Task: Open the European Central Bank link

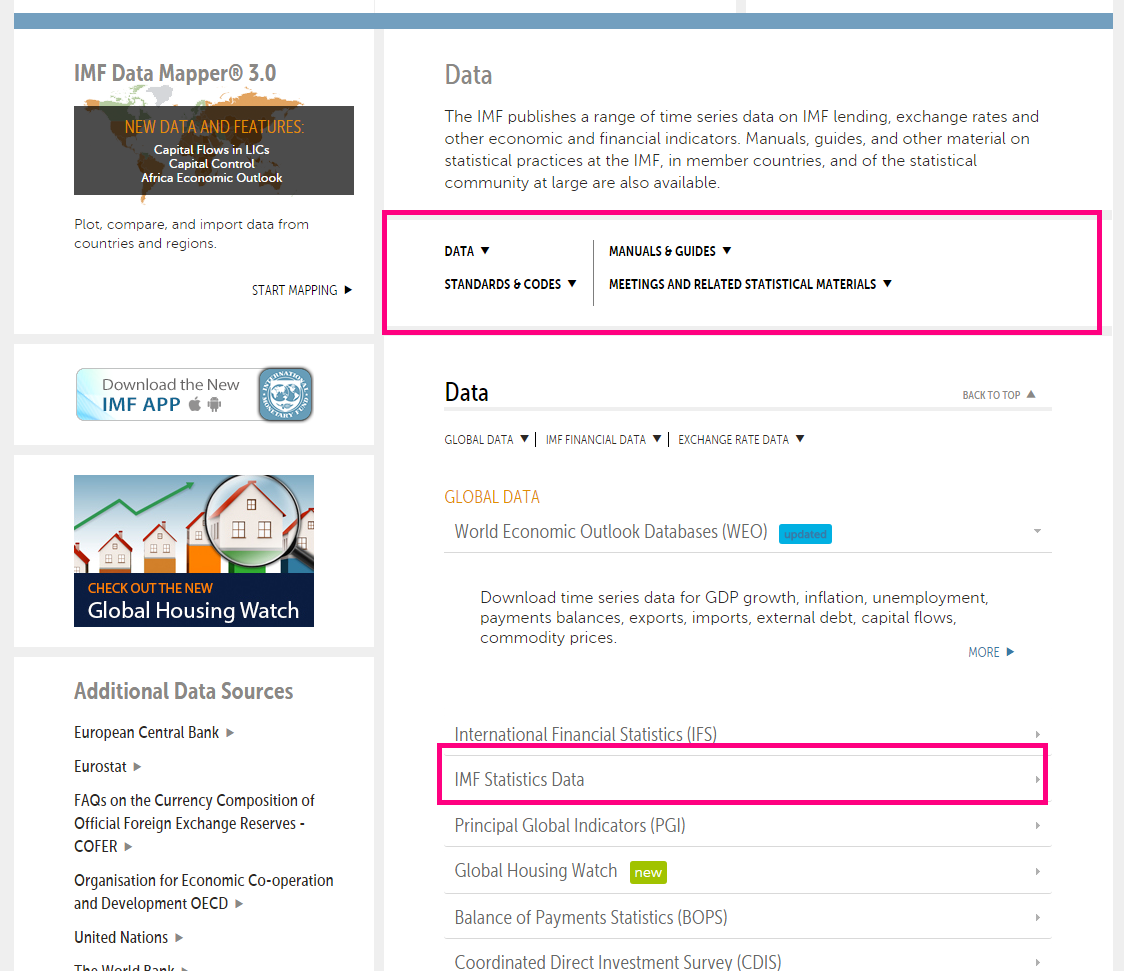Action: click(x=146, y=732)
